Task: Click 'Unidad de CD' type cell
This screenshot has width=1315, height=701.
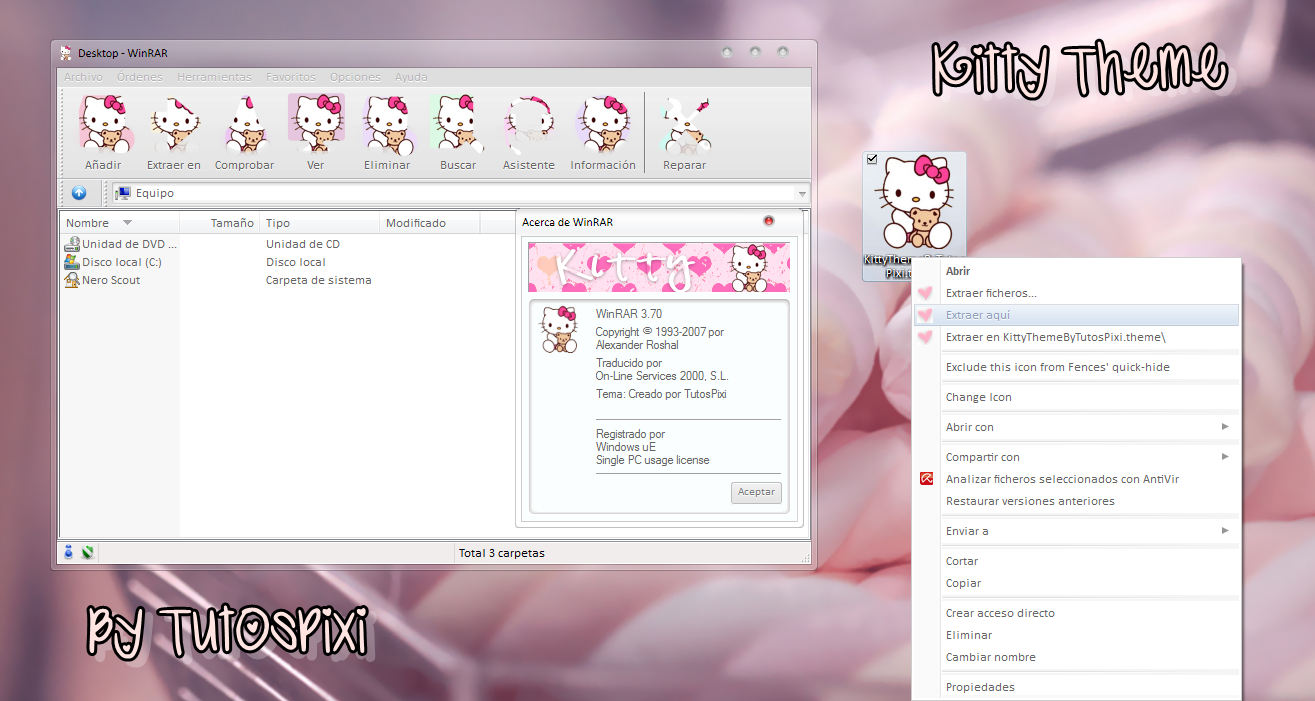Action: coord(303,244)
